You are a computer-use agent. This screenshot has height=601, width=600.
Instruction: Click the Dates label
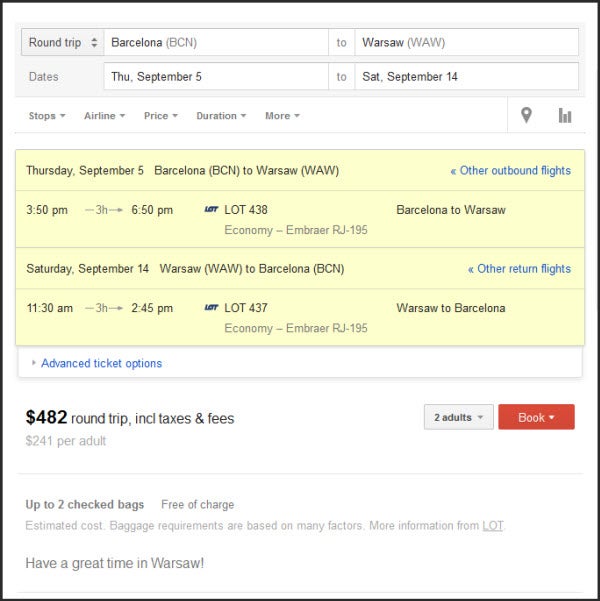point(44,77)
